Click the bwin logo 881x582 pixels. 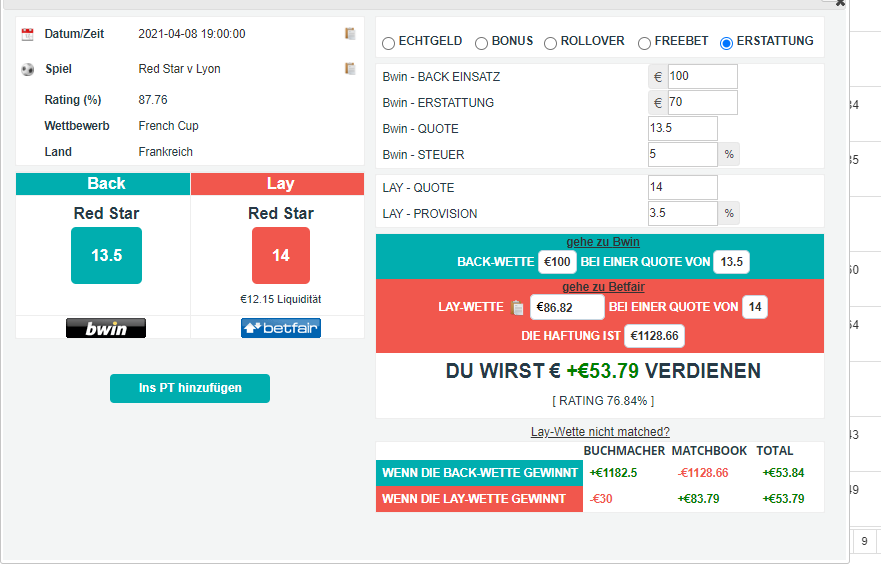[x=106, y=328]
